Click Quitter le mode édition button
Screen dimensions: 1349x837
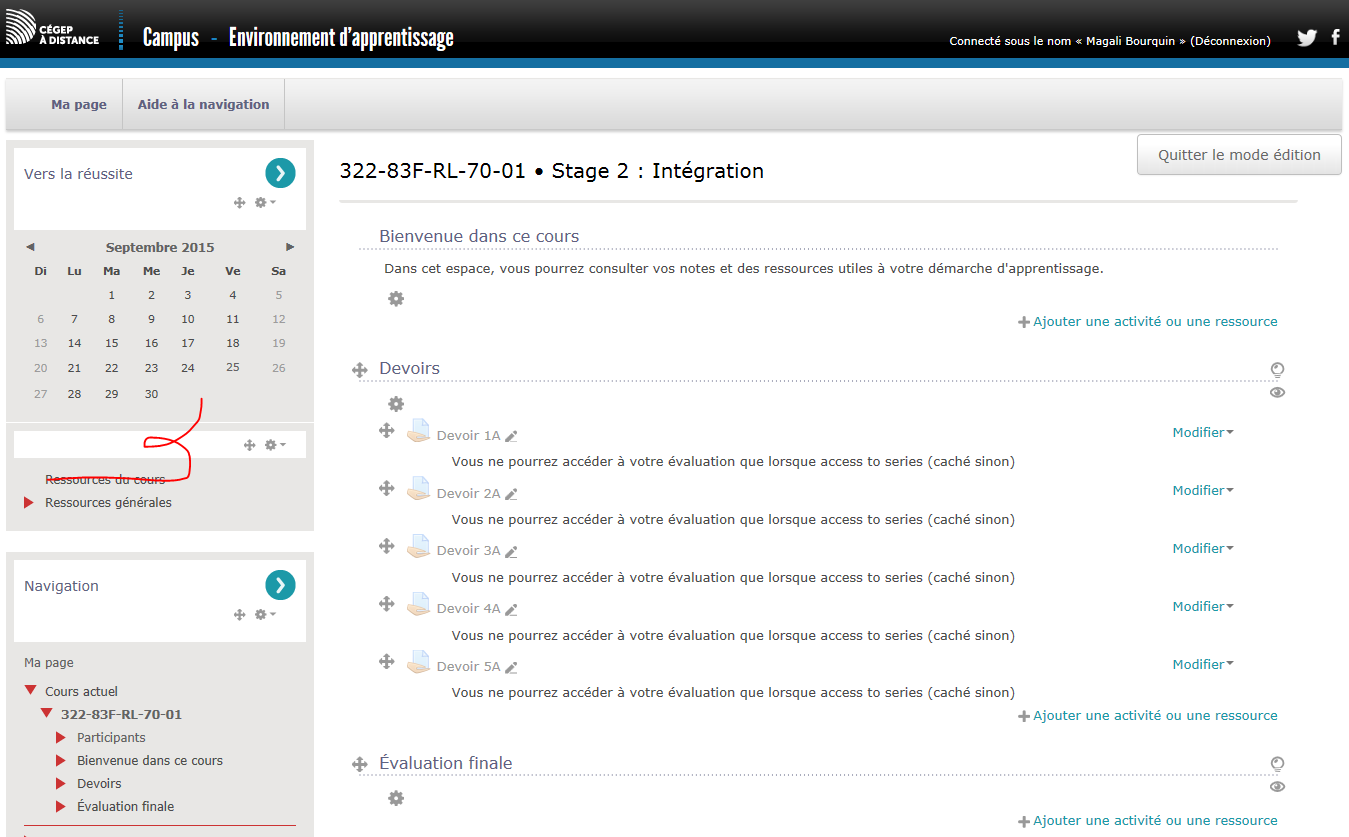(x=1239, y=155)
